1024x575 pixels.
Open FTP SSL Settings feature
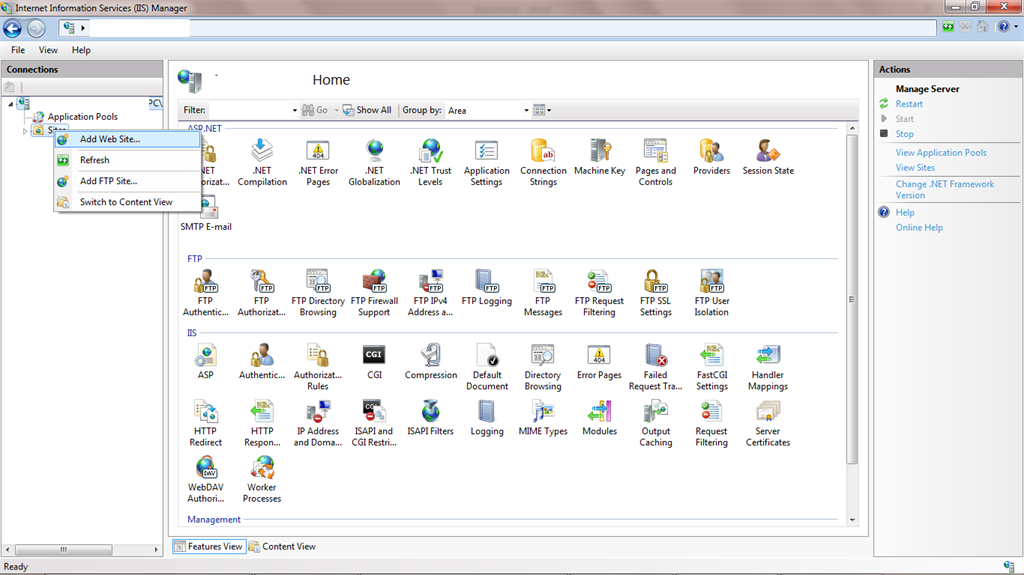pyautogui.click(x=656, y=293)
